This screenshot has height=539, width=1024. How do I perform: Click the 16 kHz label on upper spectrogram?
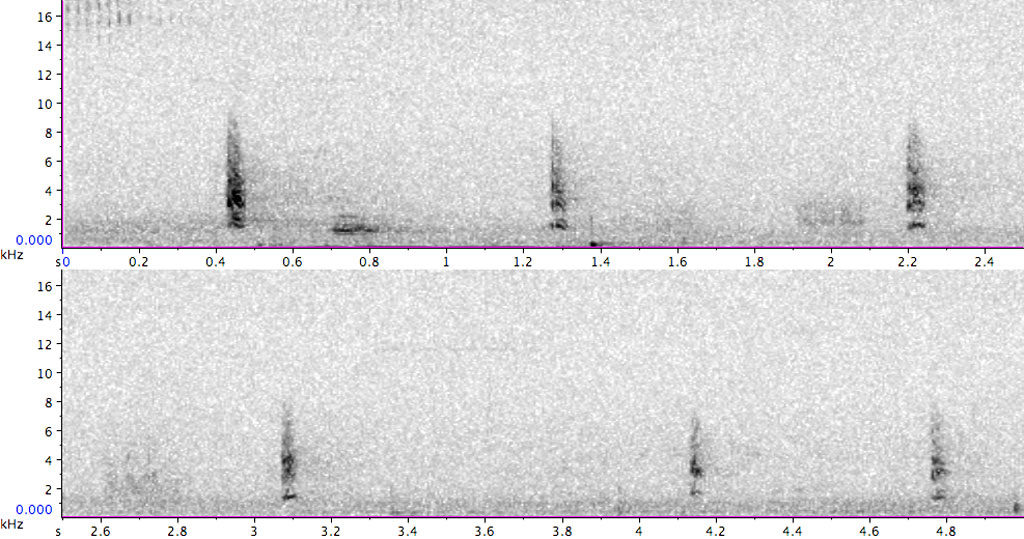tap(45, 17)
